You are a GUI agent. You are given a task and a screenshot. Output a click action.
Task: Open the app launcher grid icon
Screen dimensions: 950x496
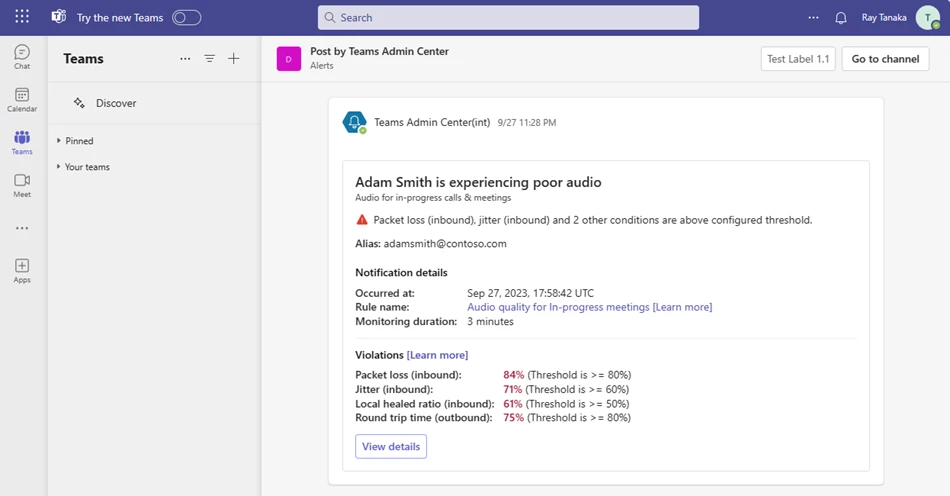point(22,18)
